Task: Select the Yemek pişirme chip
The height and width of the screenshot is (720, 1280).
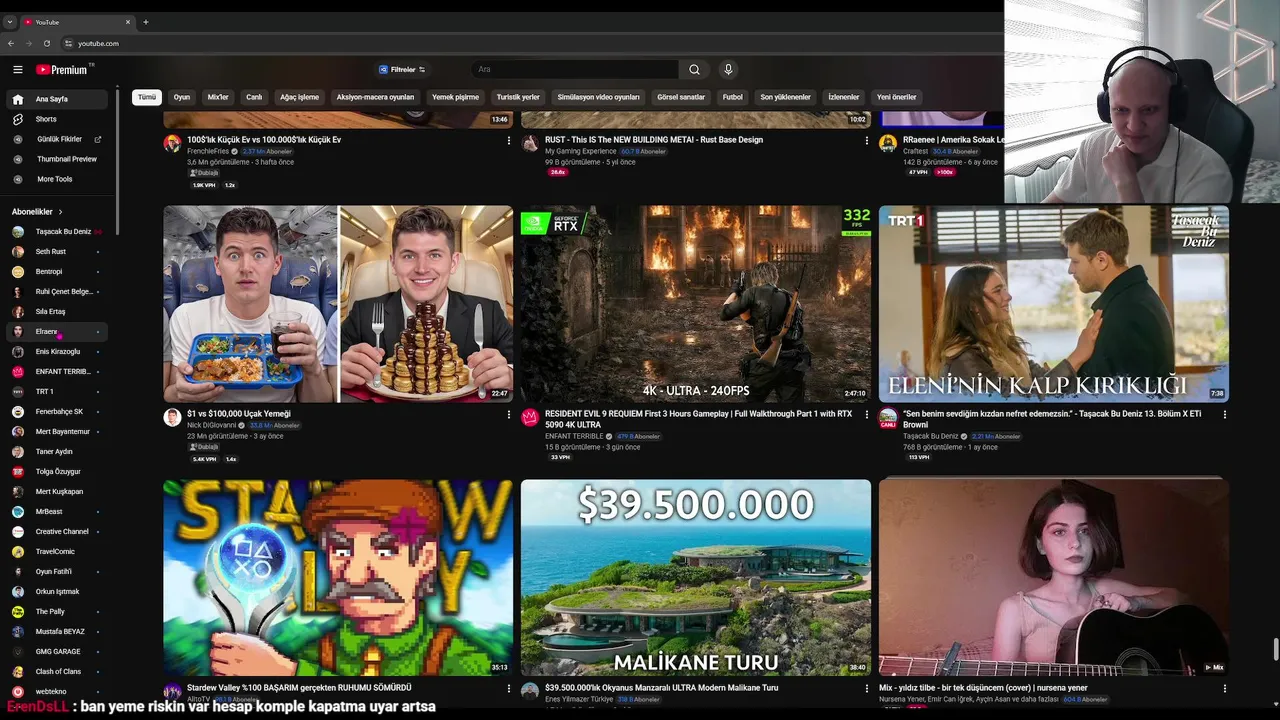Action: 455,97
